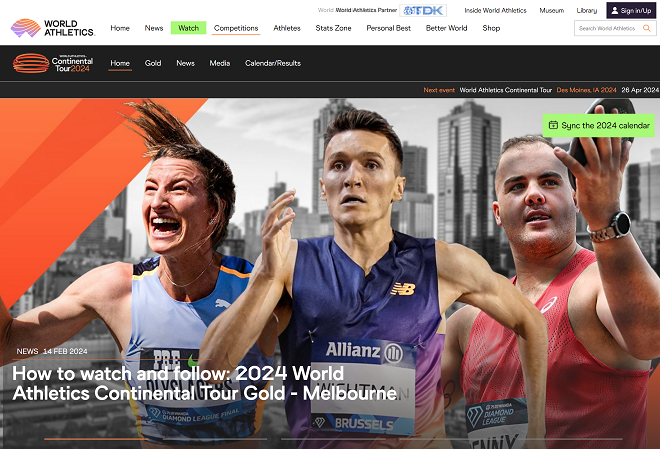Screen dimensions: 660x449
Task: Open the Media tab
Action: click(x=220, y=63)
